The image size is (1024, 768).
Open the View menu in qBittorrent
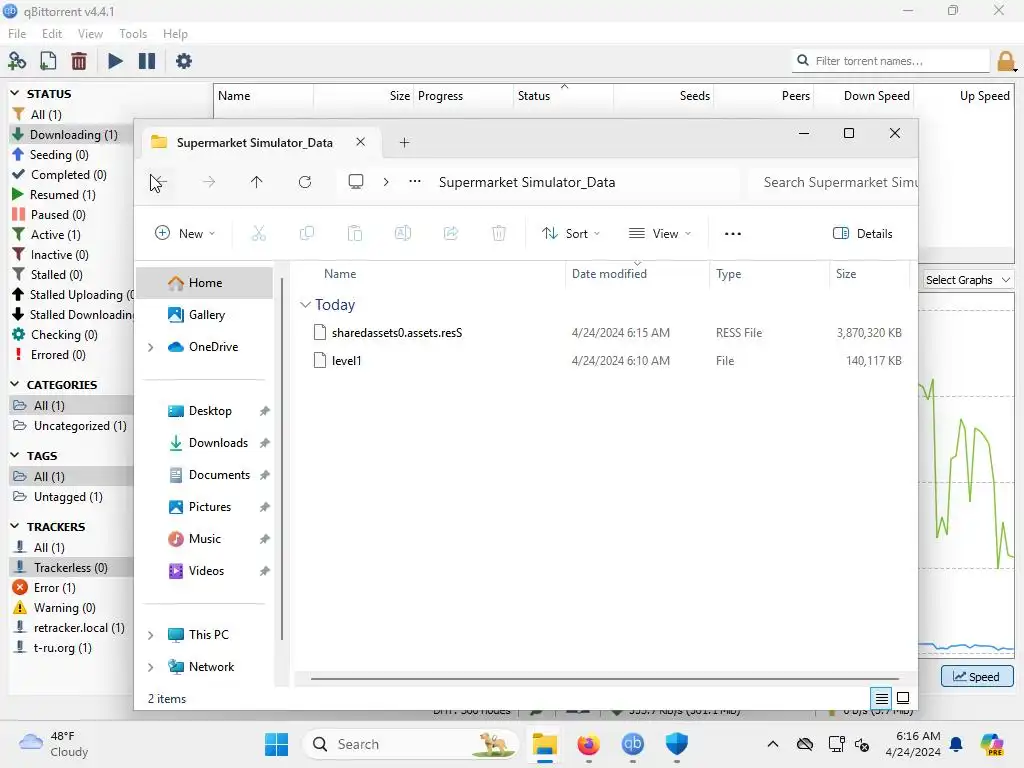[x=90, y=34]
